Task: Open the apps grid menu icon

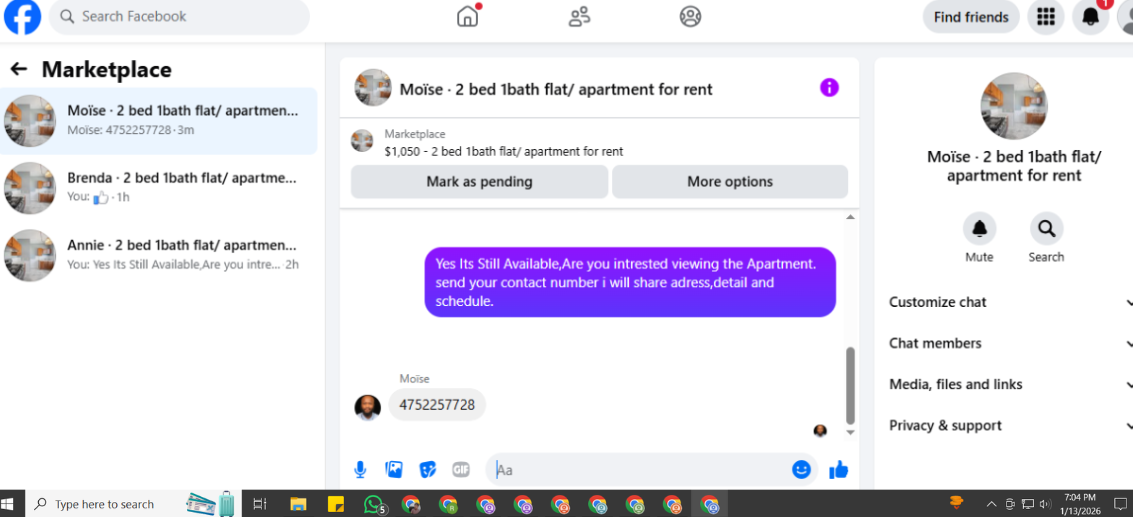Action: click(1046, 17)
